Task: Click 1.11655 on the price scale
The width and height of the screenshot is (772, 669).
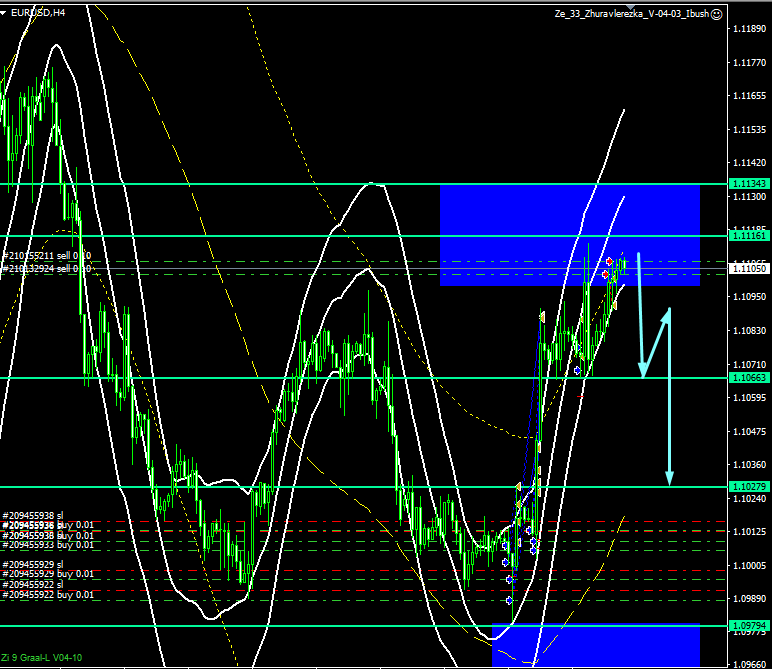Action: click(x=749, y=96)
